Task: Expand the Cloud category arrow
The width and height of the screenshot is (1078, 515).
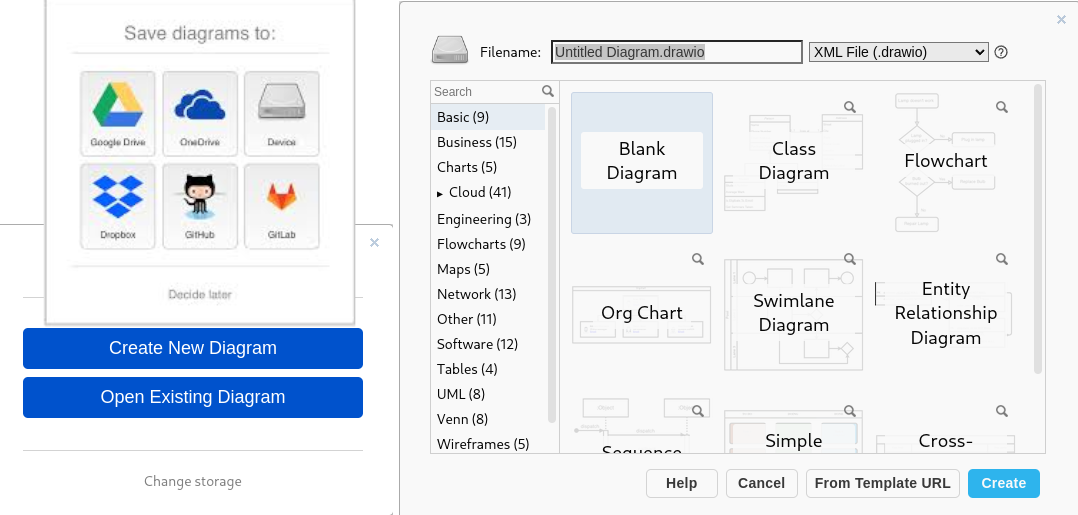Action: [x=440, y=193]
